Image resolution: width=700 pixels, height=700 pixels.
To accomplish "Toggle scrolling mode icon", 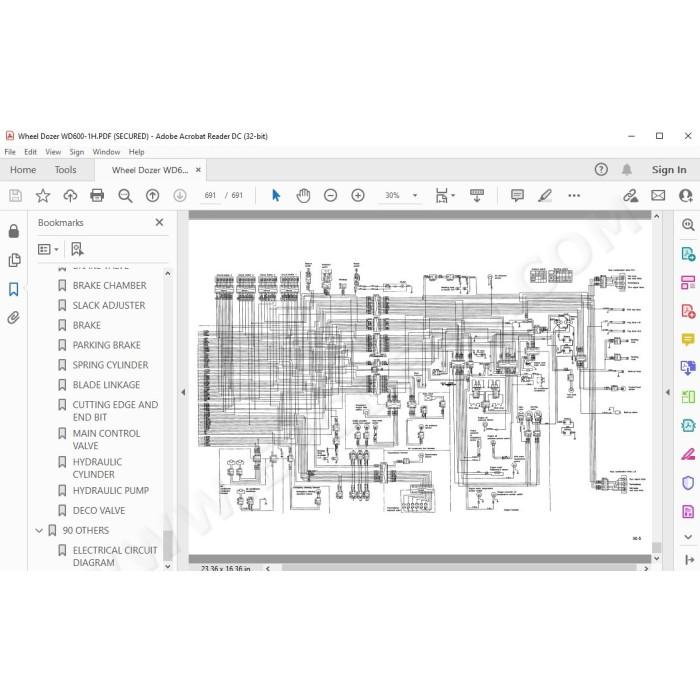I will (x=477, y=196).
